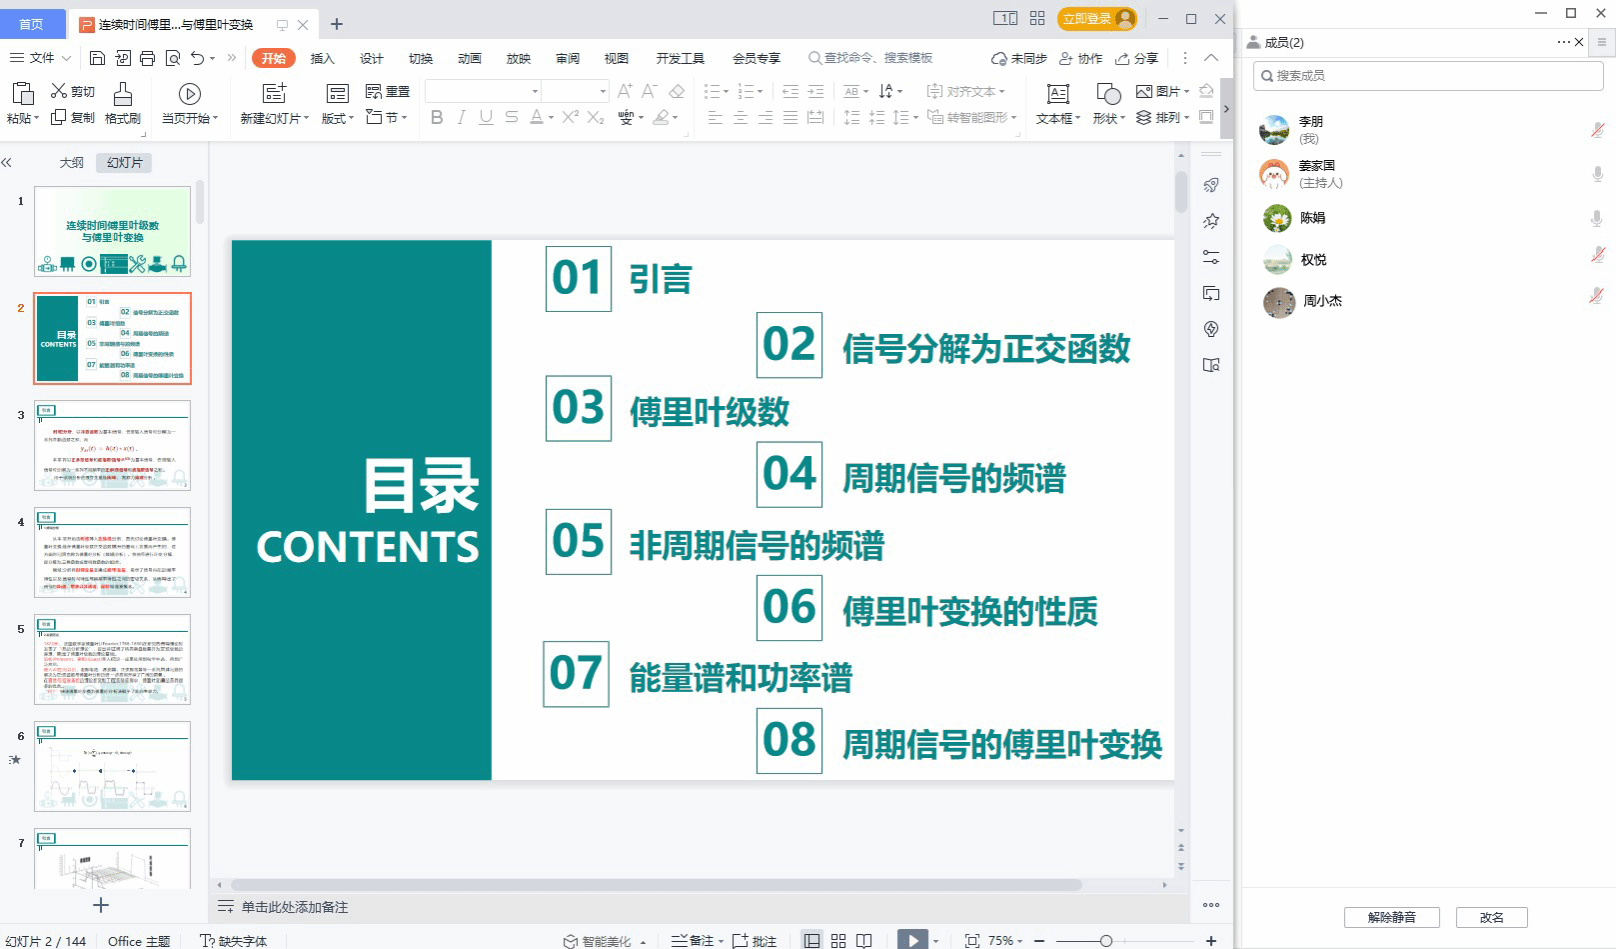Click the slideshow play button in status bar
Screen dimensions: 1616x949
click(912, 940)
